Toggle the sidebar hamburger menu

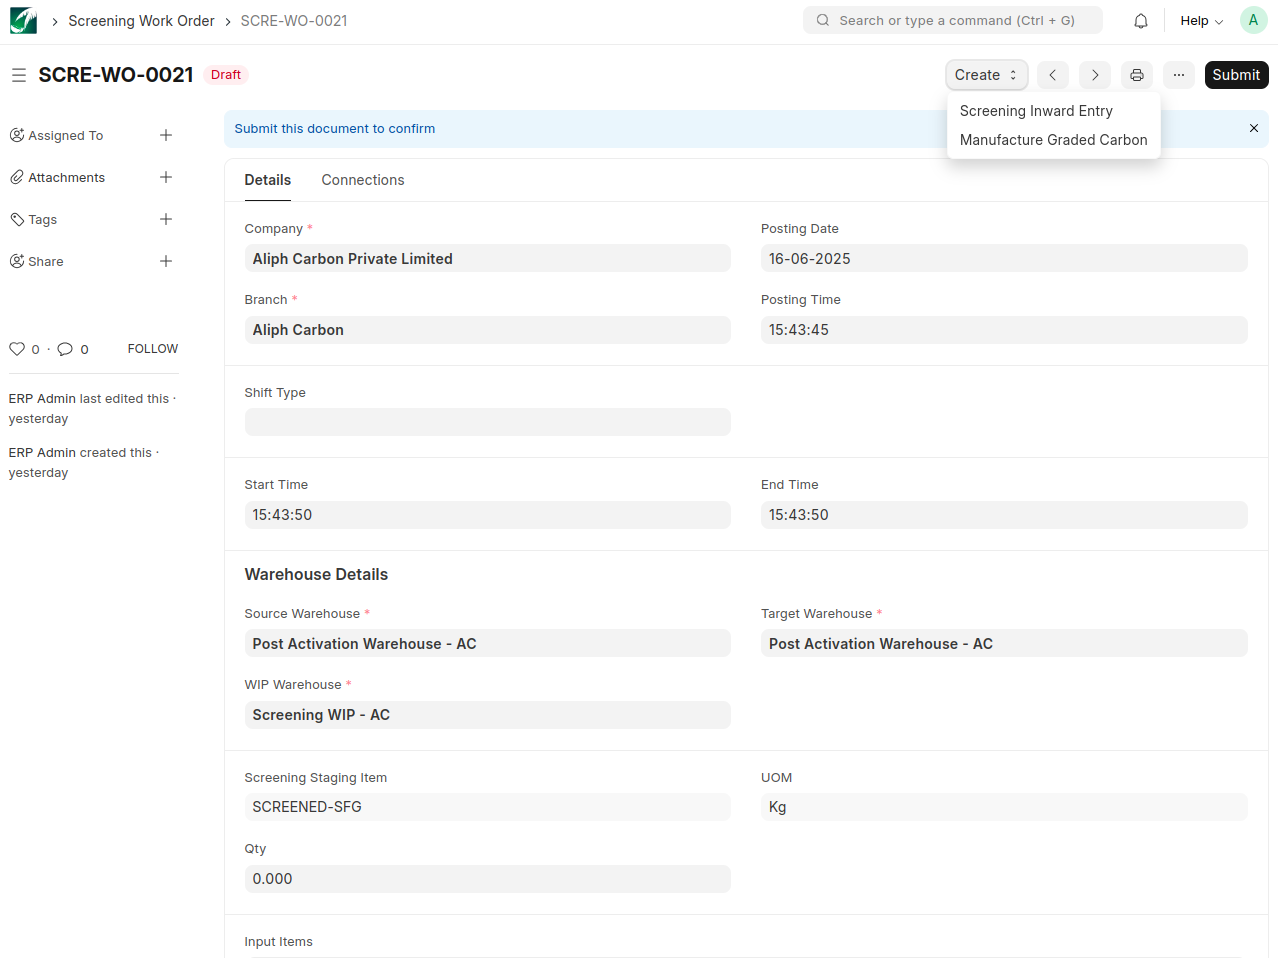coord(19,75)
